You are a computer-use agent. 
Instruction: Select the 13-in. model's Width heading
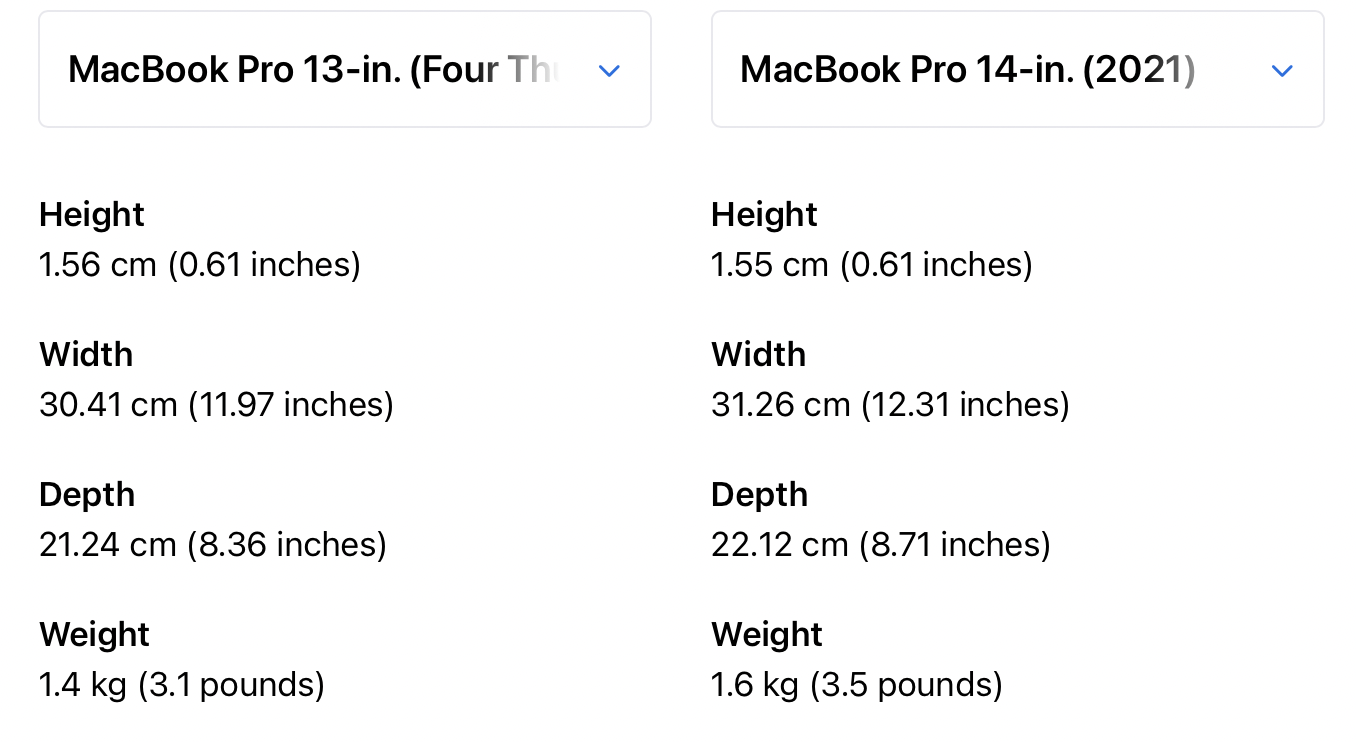point(86,355)
